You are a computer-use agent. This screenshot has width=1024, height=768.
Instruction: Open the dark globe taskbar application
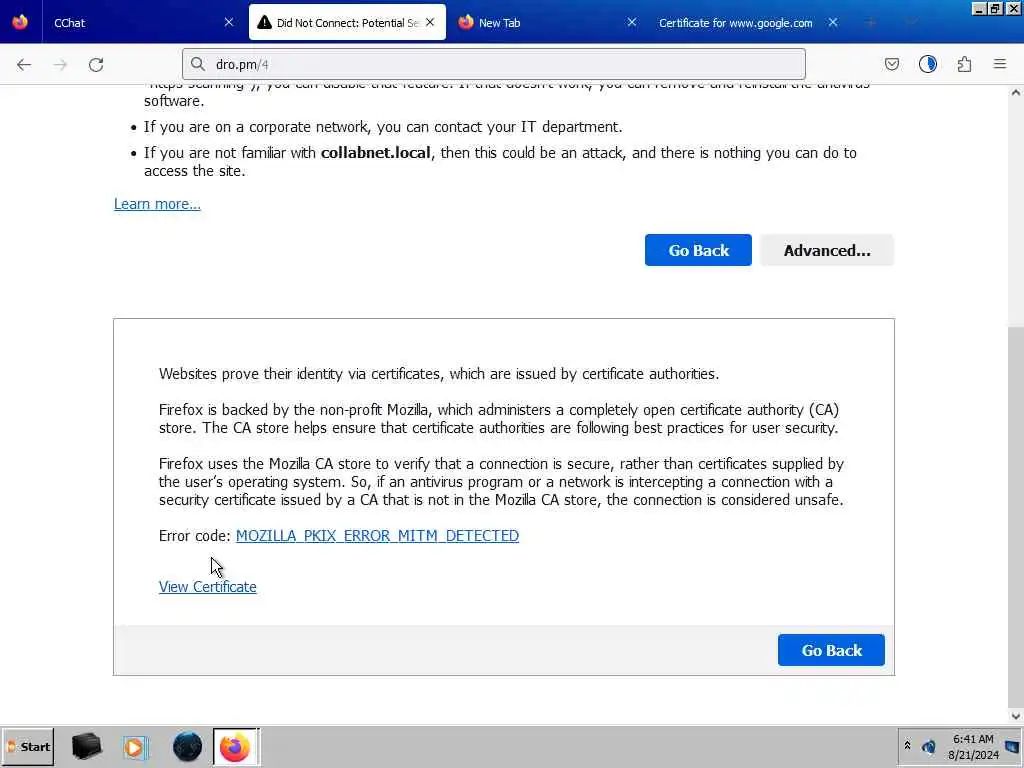pyautogui.click(x=187, y=746)
